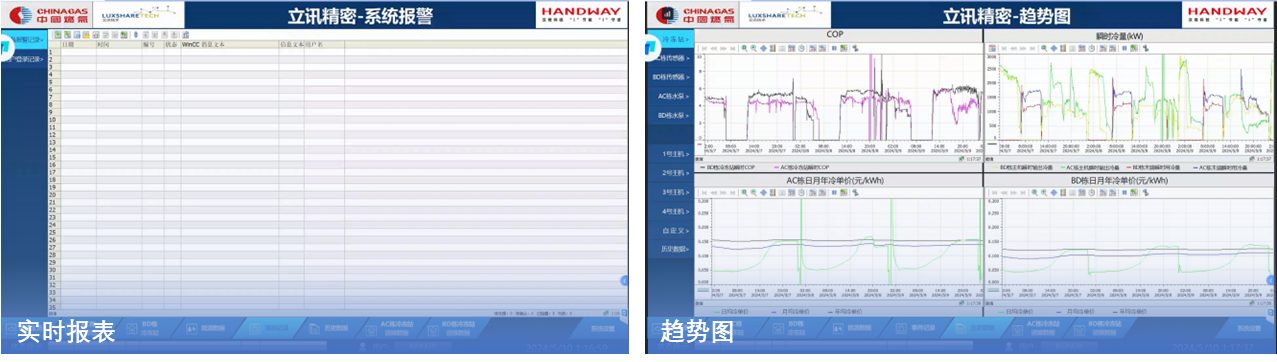Click stop/start update icon in COP toolbar
This screenshot has height=362, width=1277.
click(834, 48)
